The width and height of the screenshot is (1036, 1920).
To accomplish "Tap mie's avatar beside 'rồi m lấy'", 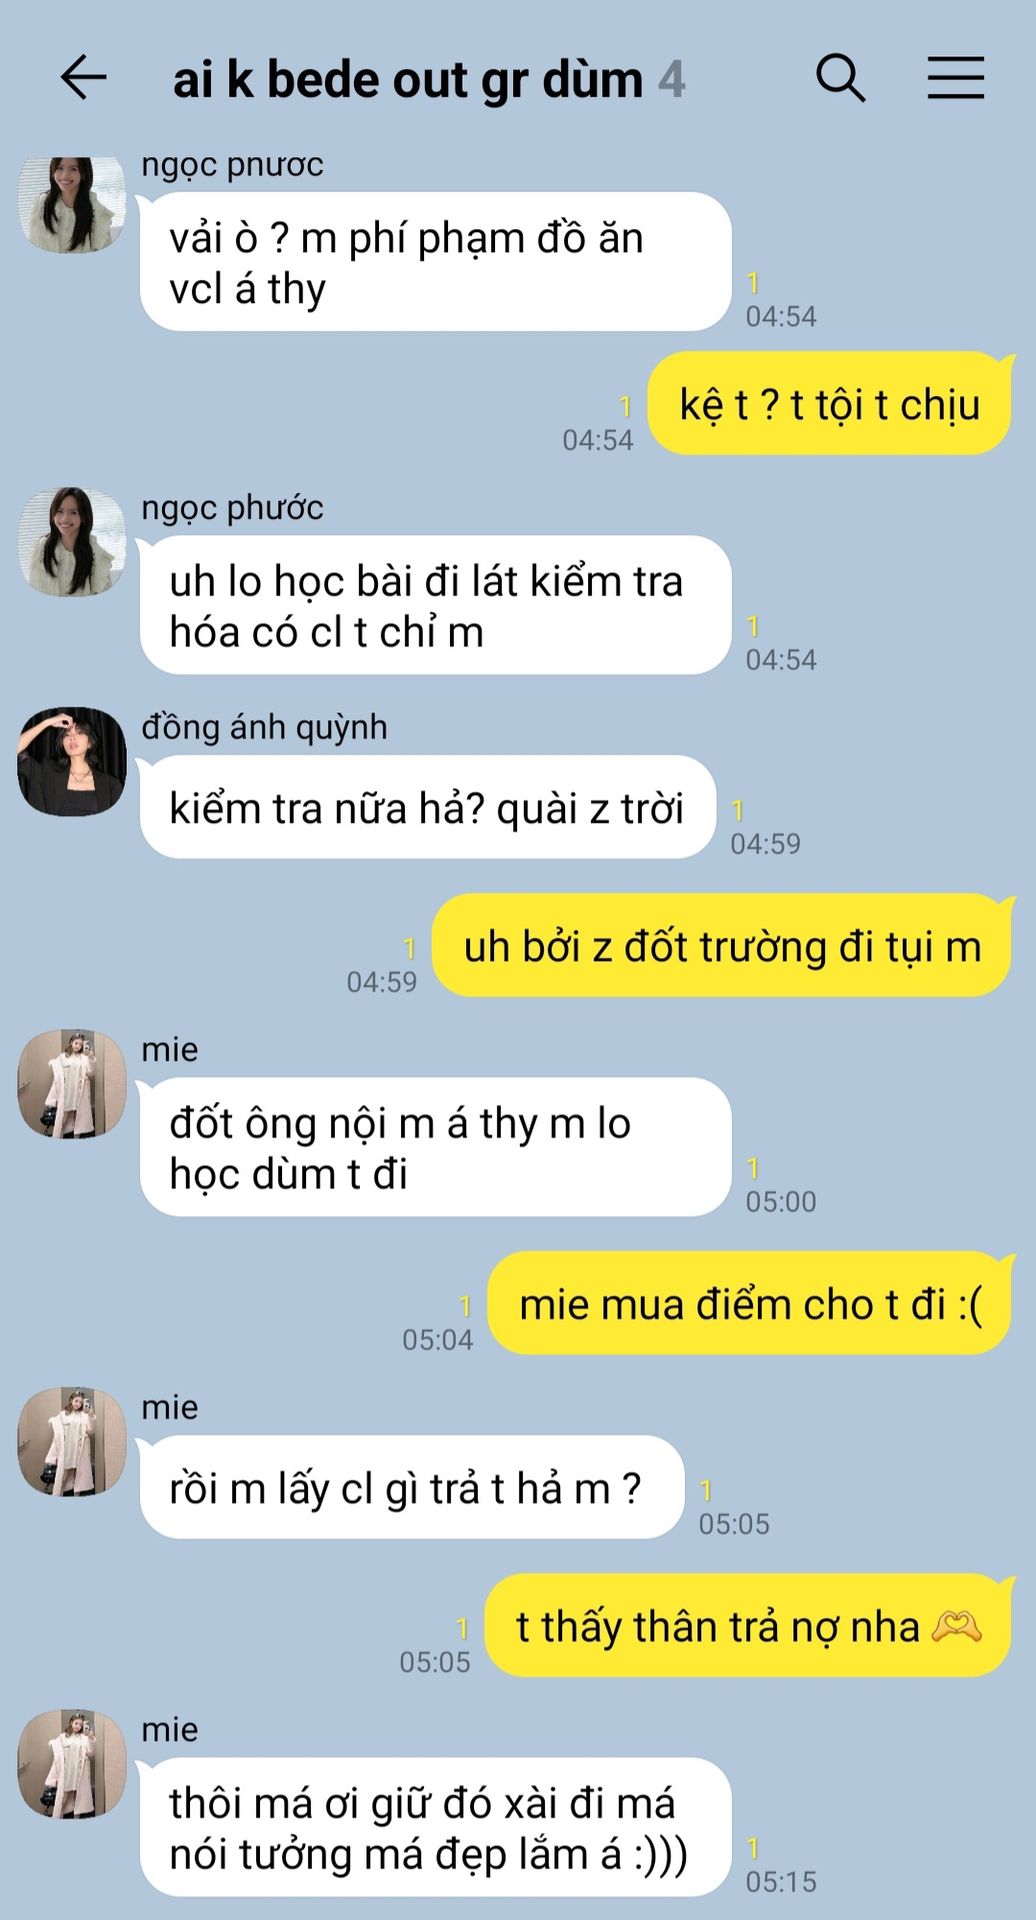I will (x=72, y=1441).
